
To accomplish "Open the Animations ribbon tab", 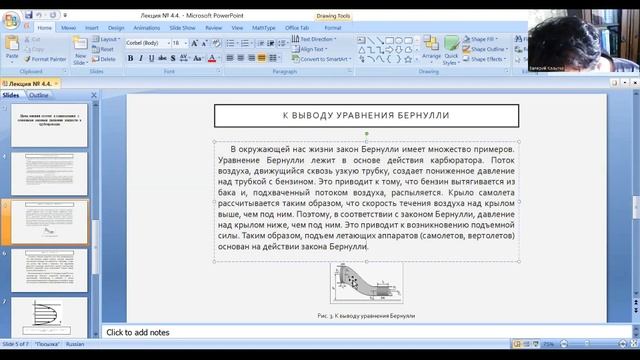I will tap(147, 28).
